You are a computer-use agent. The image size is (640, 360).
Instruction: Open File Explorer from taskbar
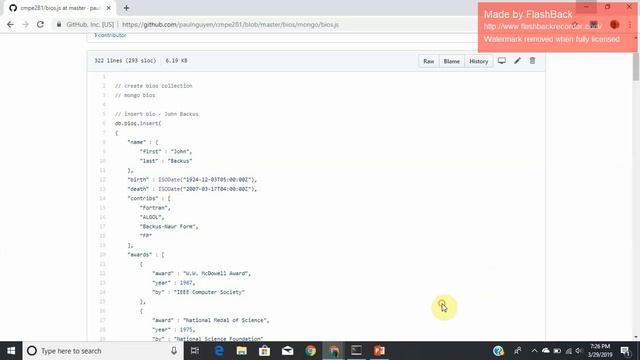tap(242, 351)
